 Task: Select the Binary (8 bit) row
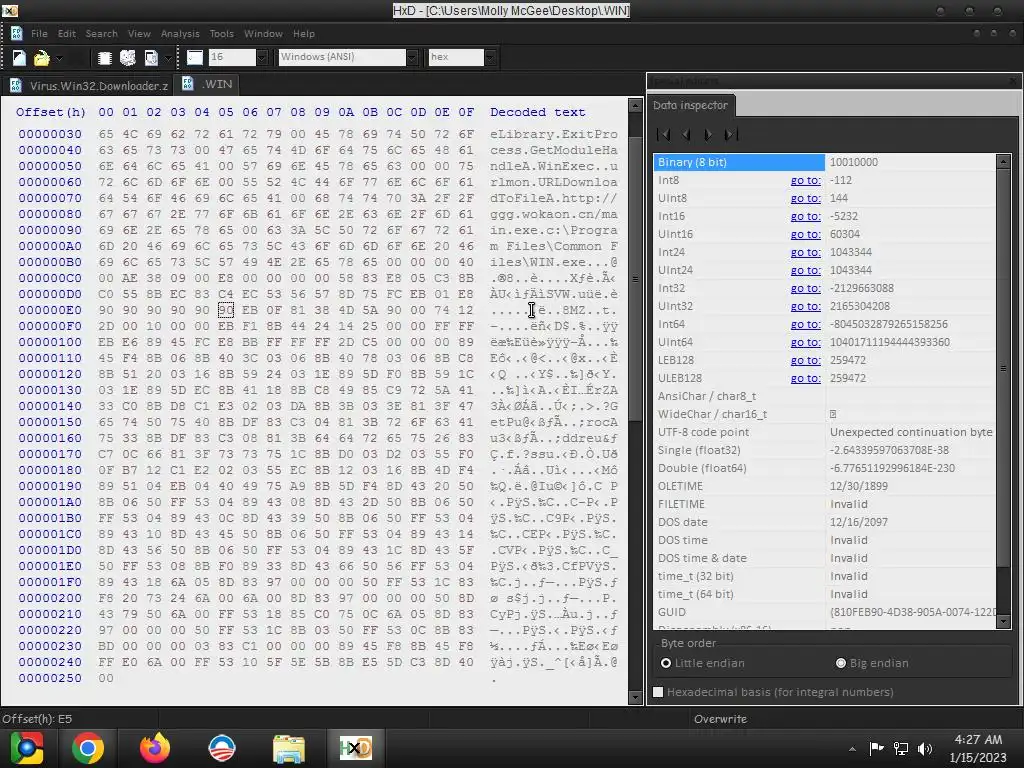[x=825, y=162]
